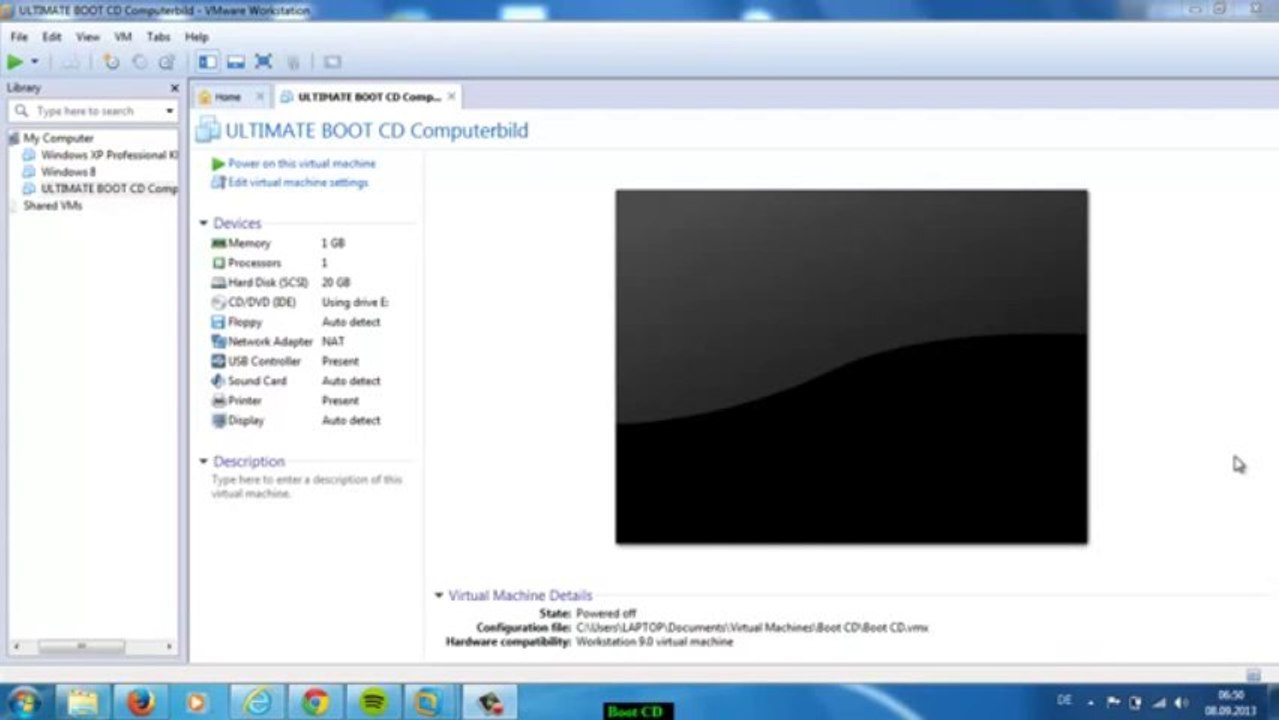The width and height of the screenshot is (1279, 720).
Task: Open the View menu
Action: (x=88, y=37)
